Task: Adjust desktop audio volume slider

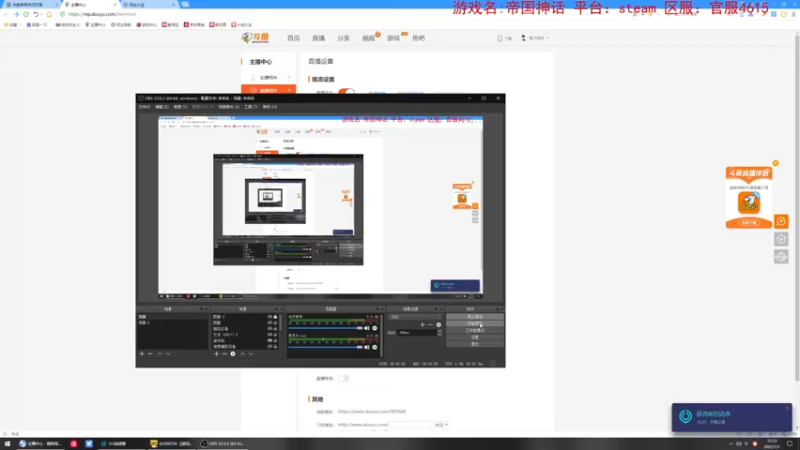Action: point(326,328)
